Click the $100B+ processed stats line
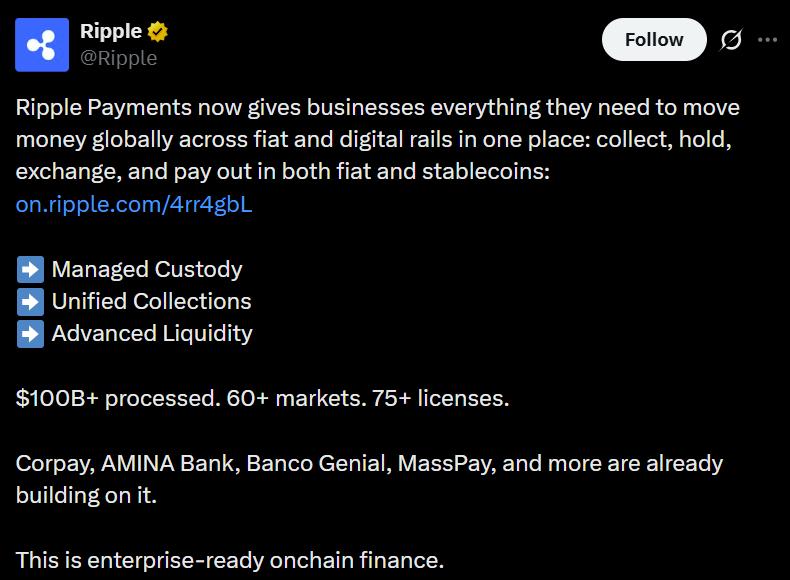This screenshot has width=790, height=580. [x=262, y=398]
